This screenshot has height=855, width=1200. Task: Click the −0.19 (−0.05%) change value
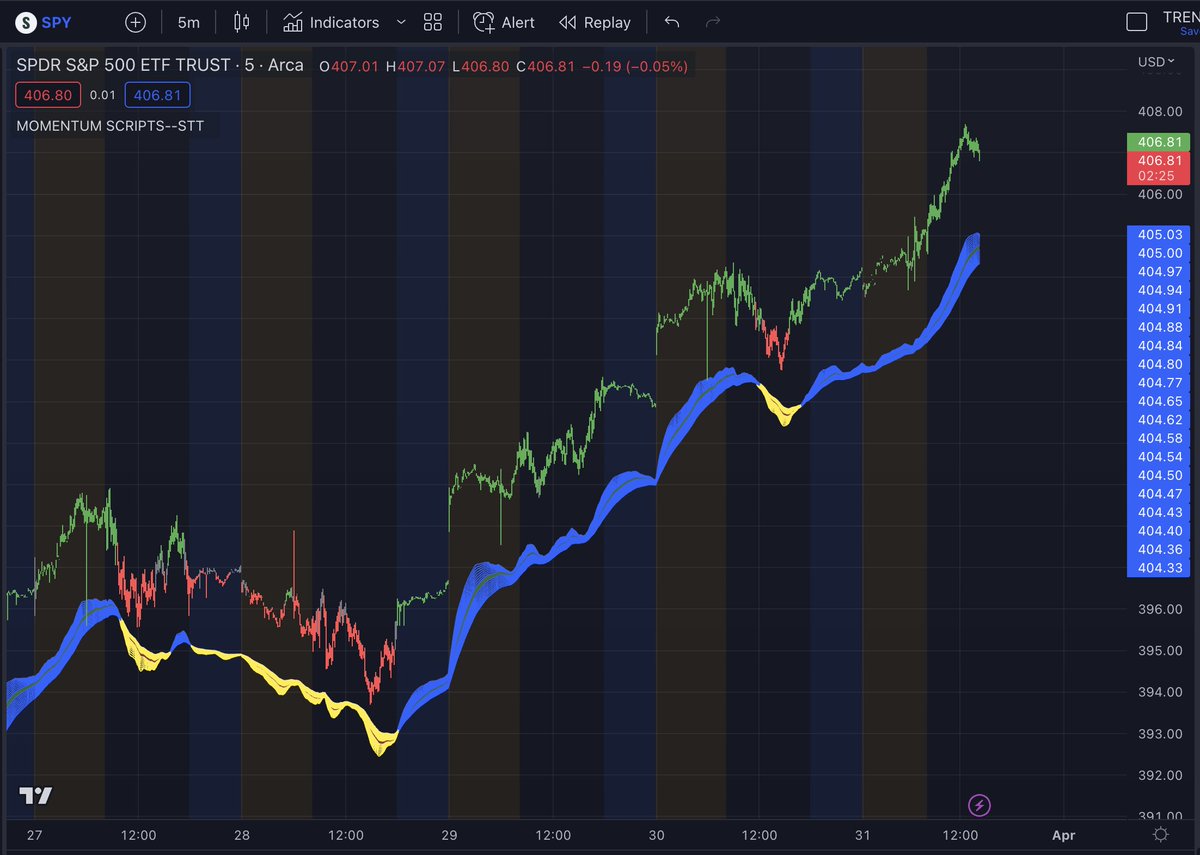pyautogui.click(x=637, y=67)
